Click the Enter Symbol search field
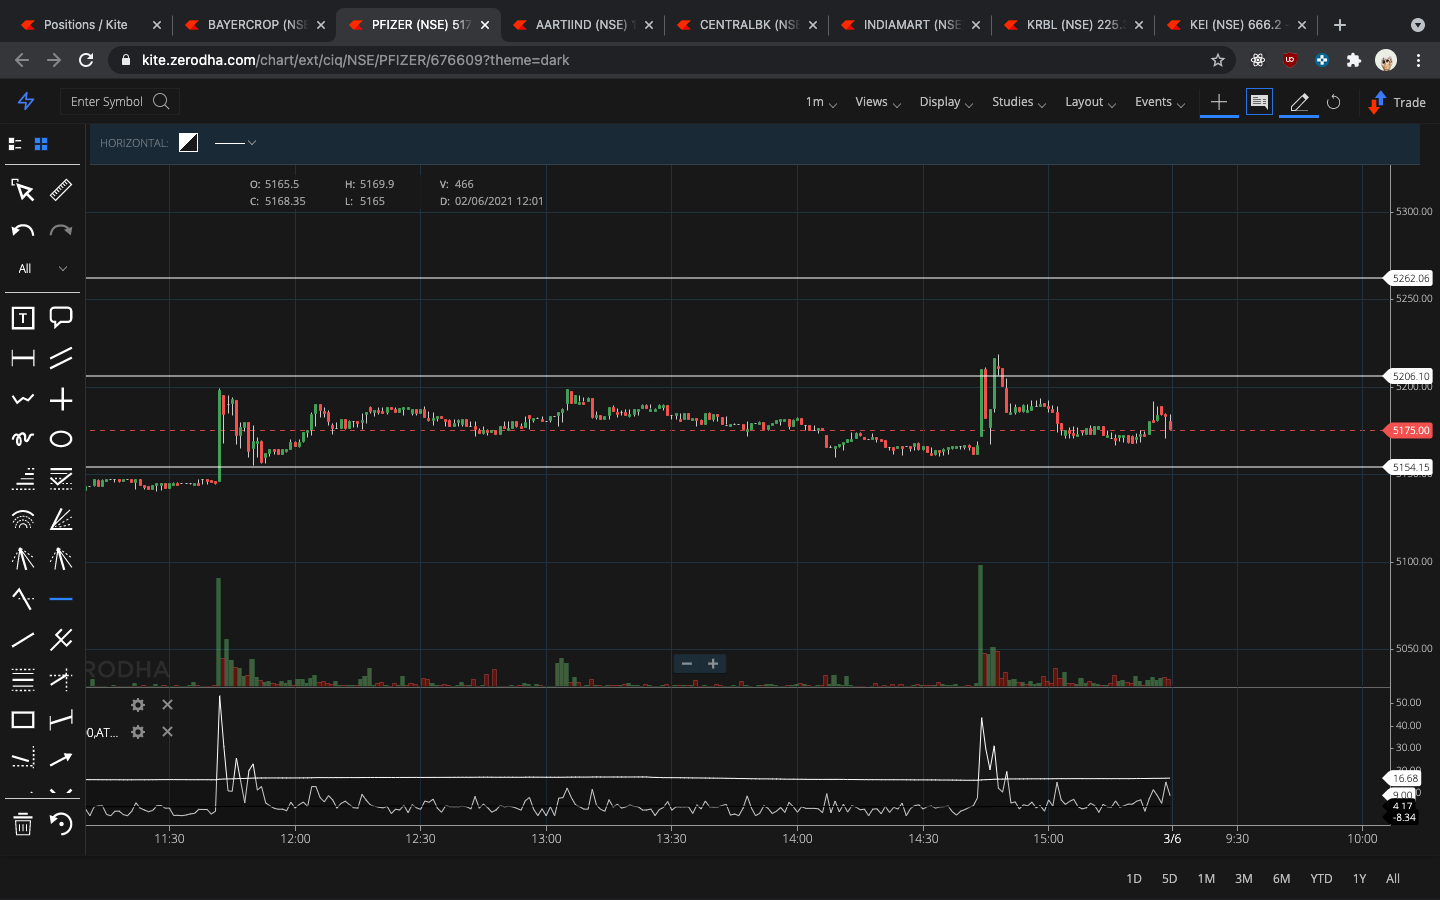 (x=110, y=101)
